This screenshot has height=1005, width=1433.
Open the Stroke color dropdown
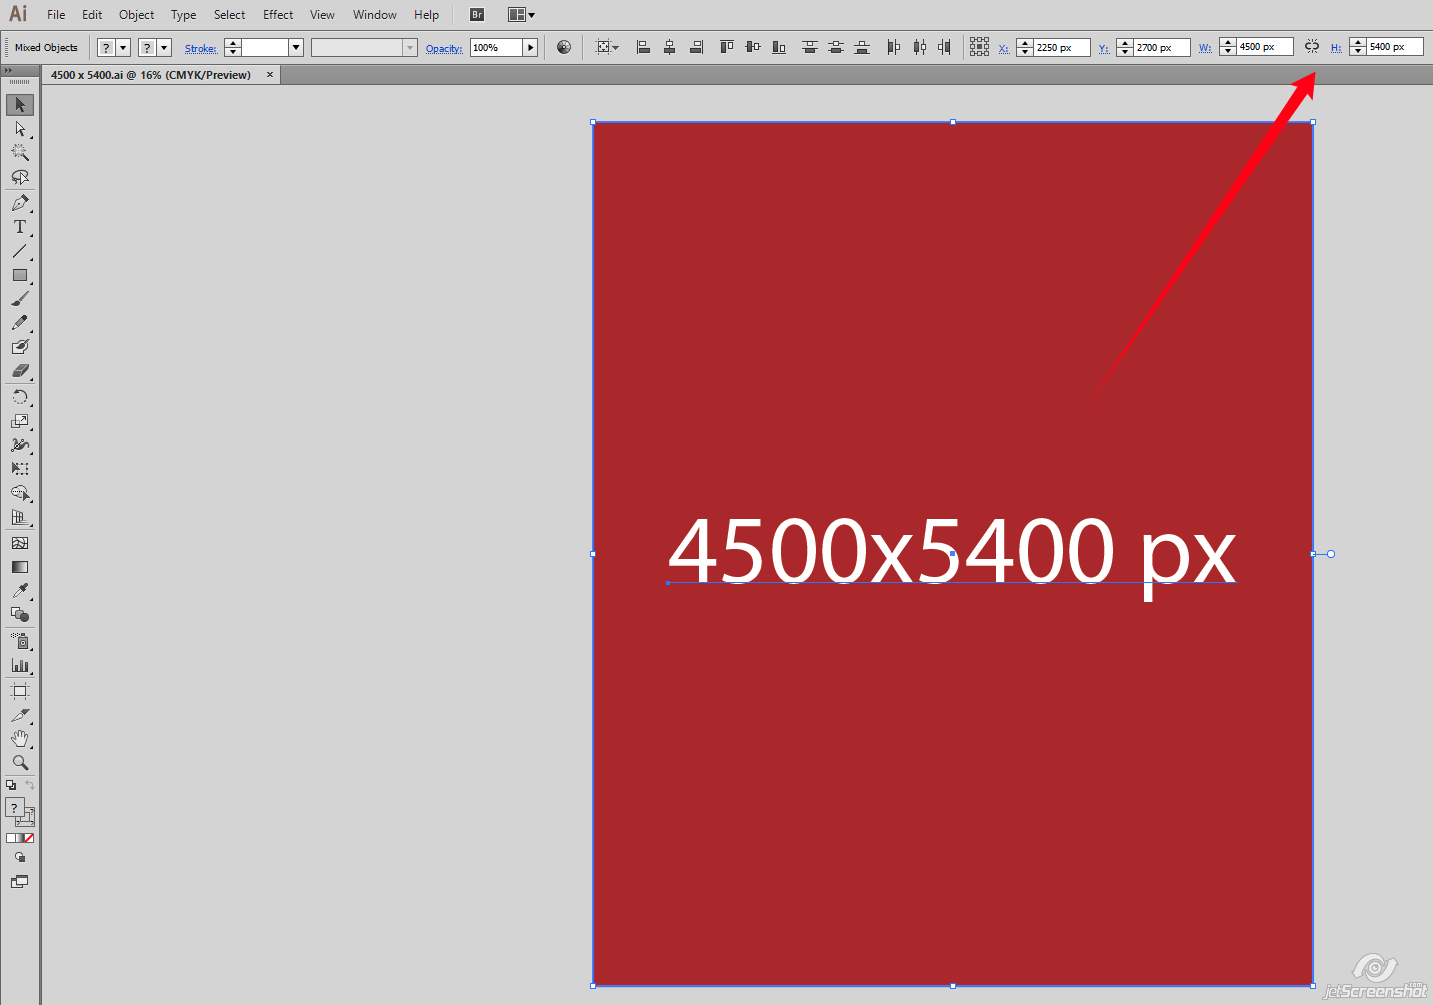(x=164, y=48)
